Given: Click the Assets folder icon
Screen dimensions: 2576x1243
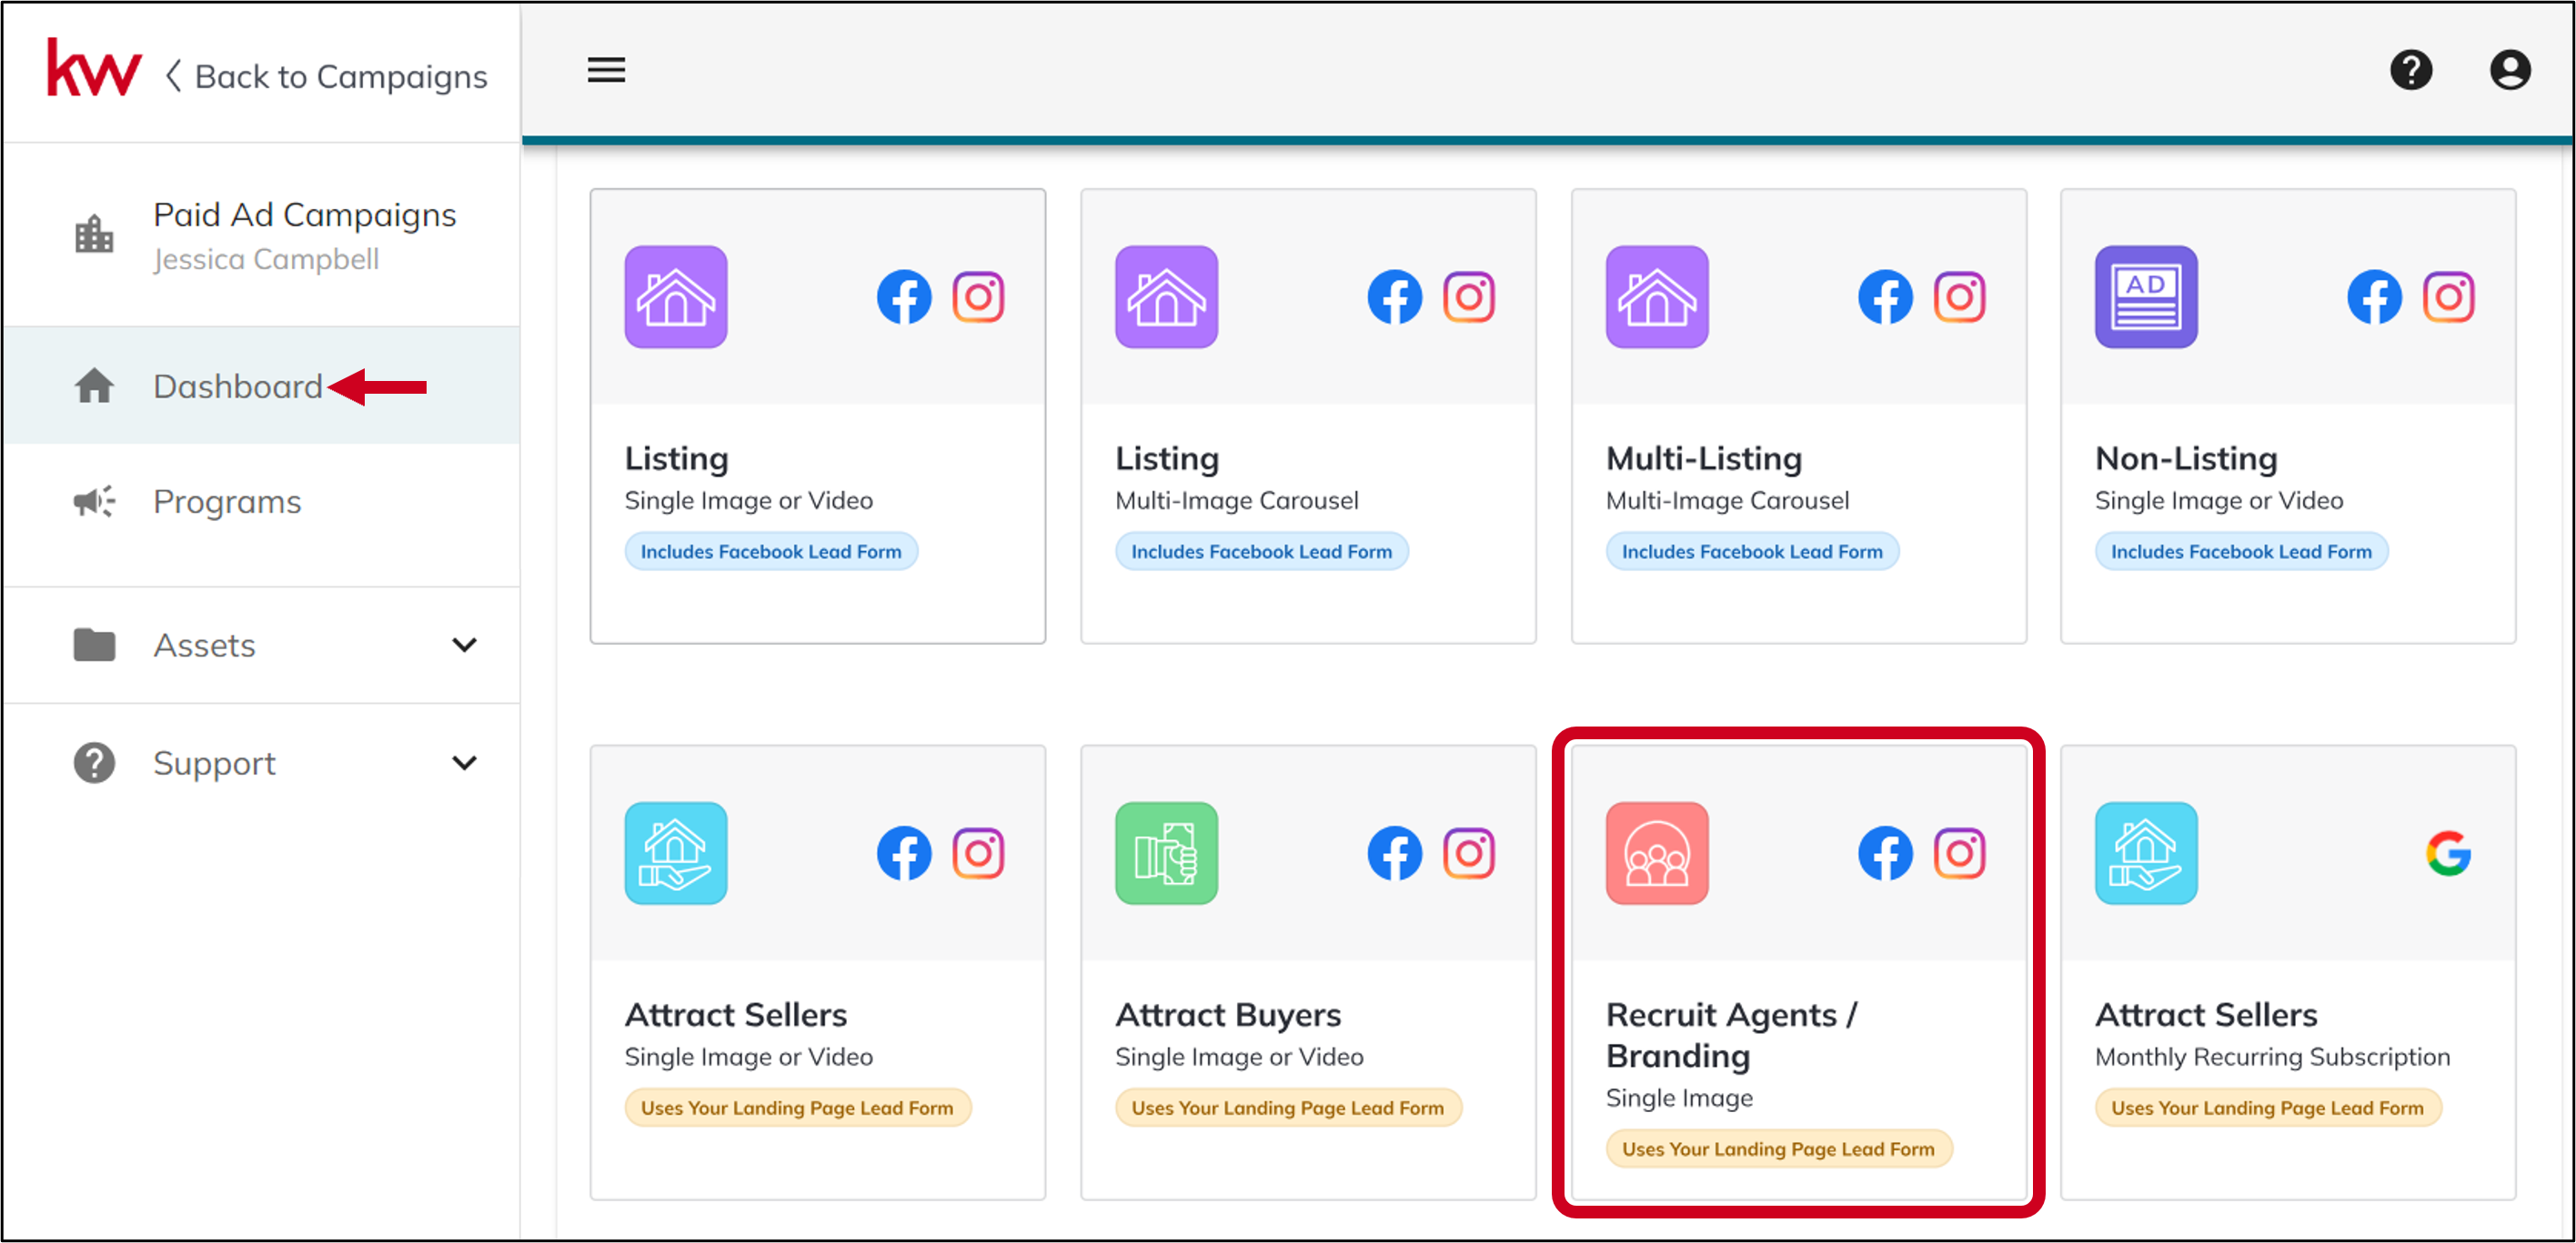Looking at the screenshot, I should (x=94, y=645).
